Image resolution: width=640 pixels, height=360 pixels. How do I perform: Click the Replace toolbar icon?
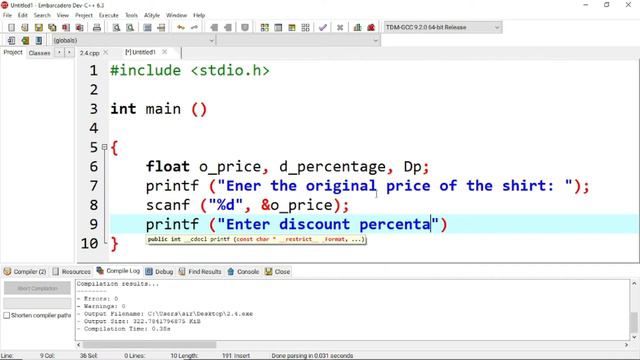pyautogui.click(x=130, y=27)
